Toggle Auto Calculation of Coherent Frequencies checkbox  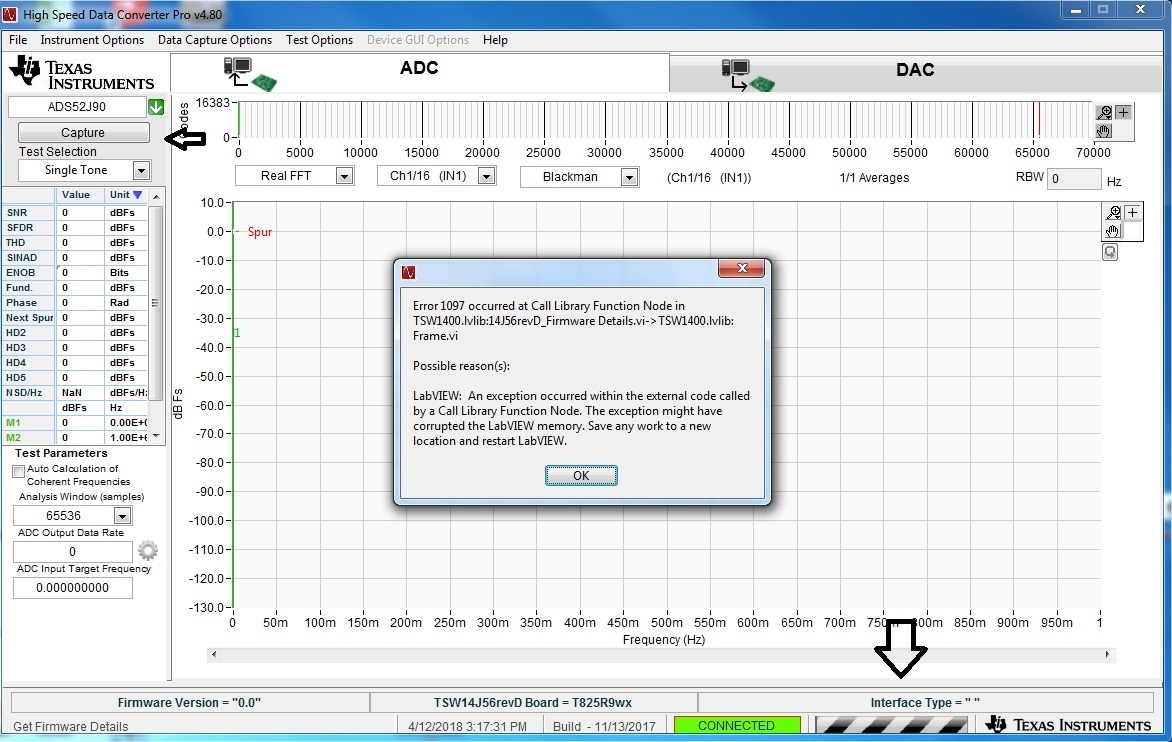18,472
